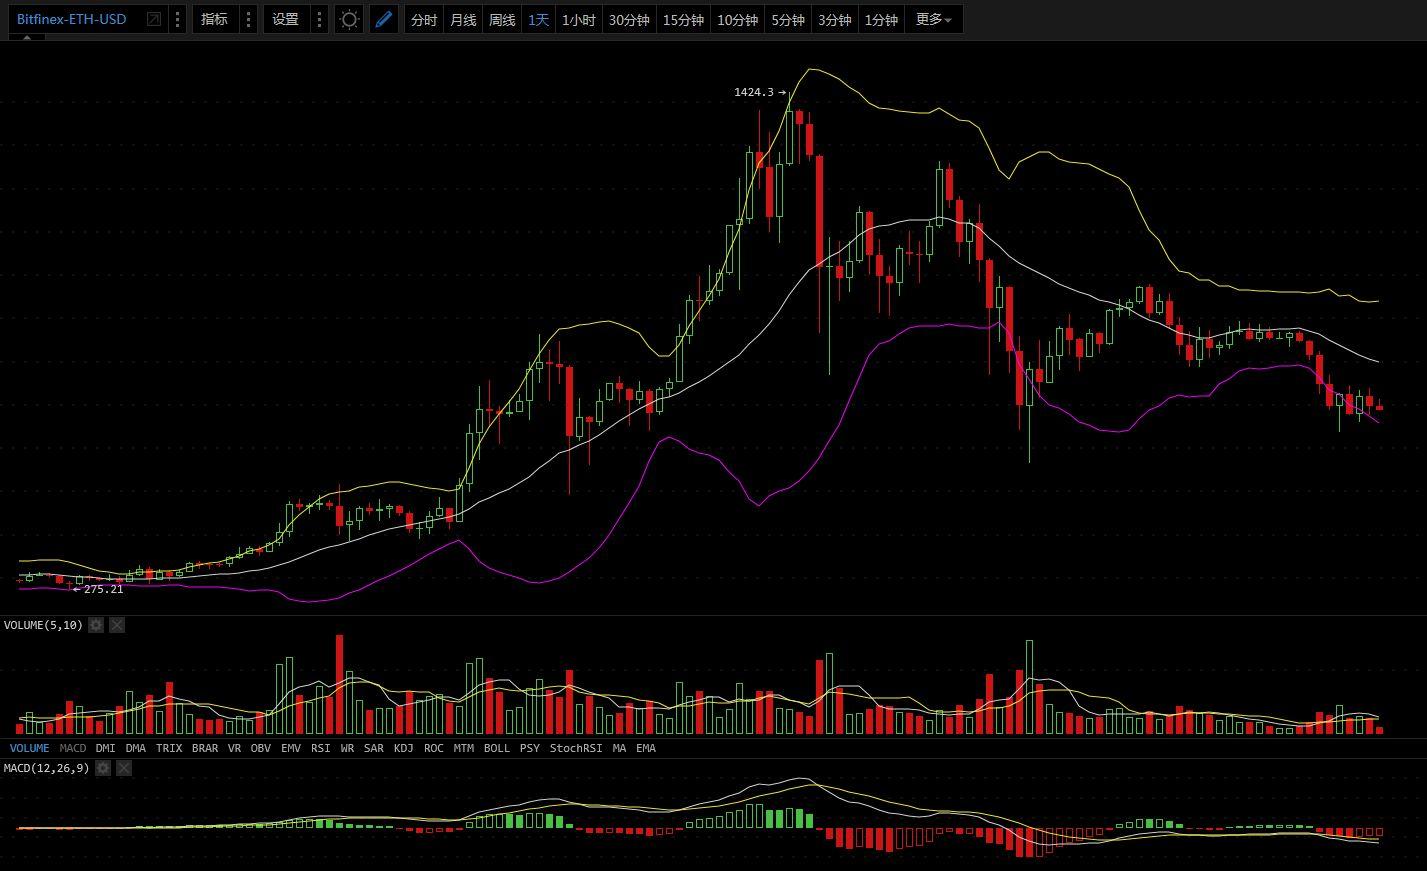1427x871 pixels.
Task: Select the 5分钟 timeframe
Action: [788, 20]
